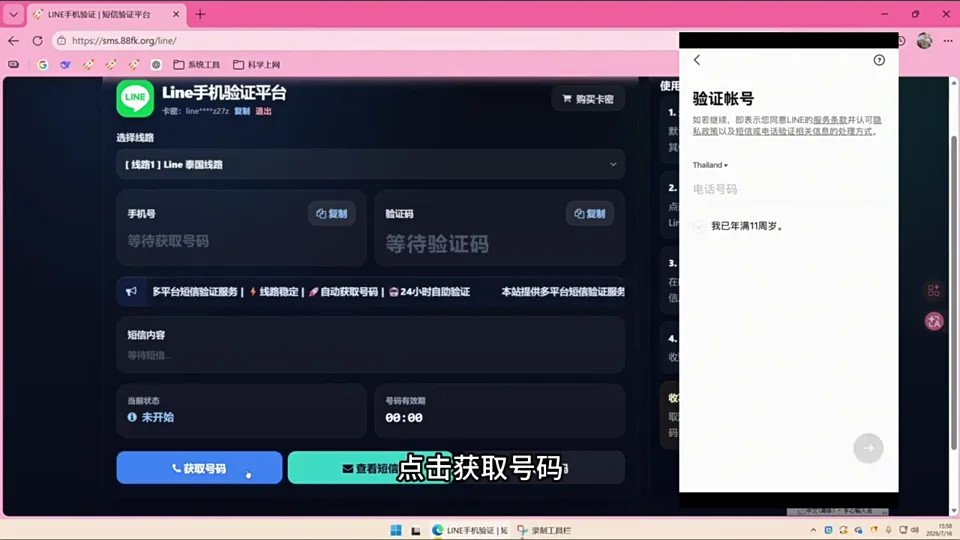This screenshot has width=960, height=540.
Task: Open the tab search dropdown arrow
Action: (13, 14)
